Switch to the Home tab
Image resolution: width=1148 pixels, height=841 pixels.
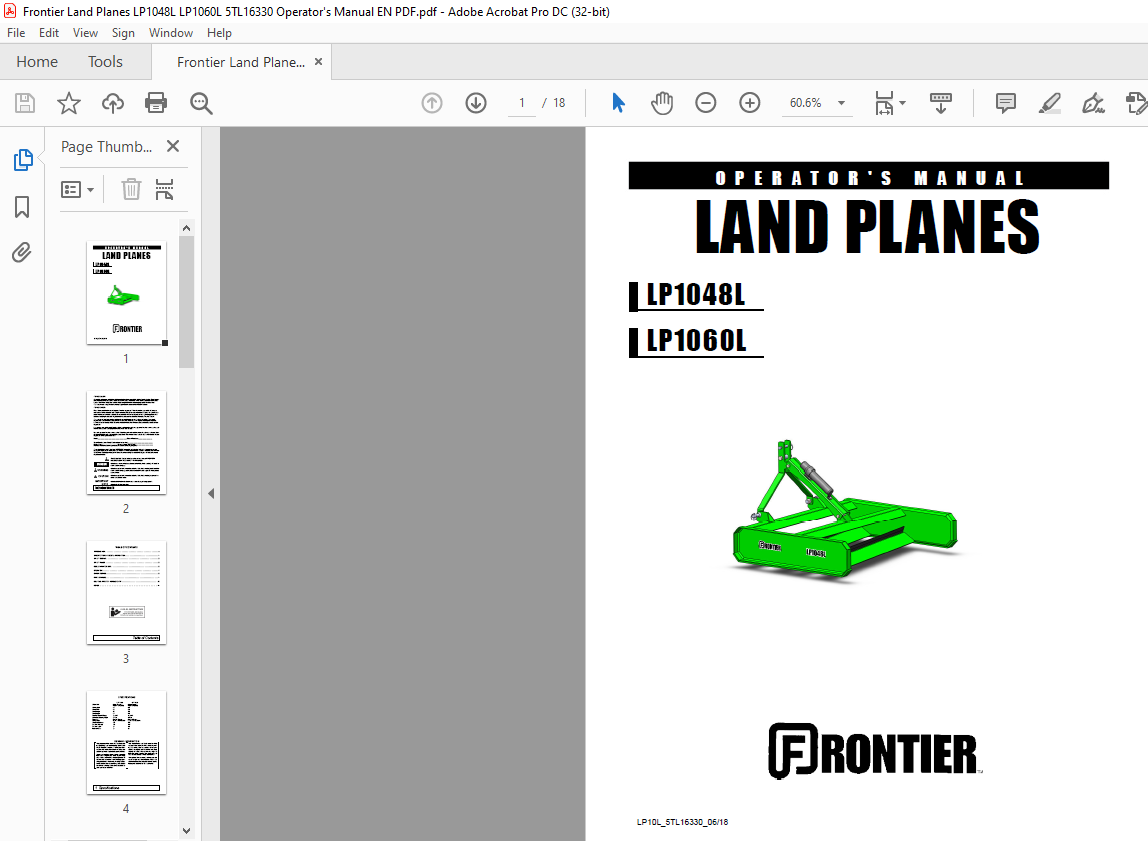pyautogui.click(x=37, y=62)
